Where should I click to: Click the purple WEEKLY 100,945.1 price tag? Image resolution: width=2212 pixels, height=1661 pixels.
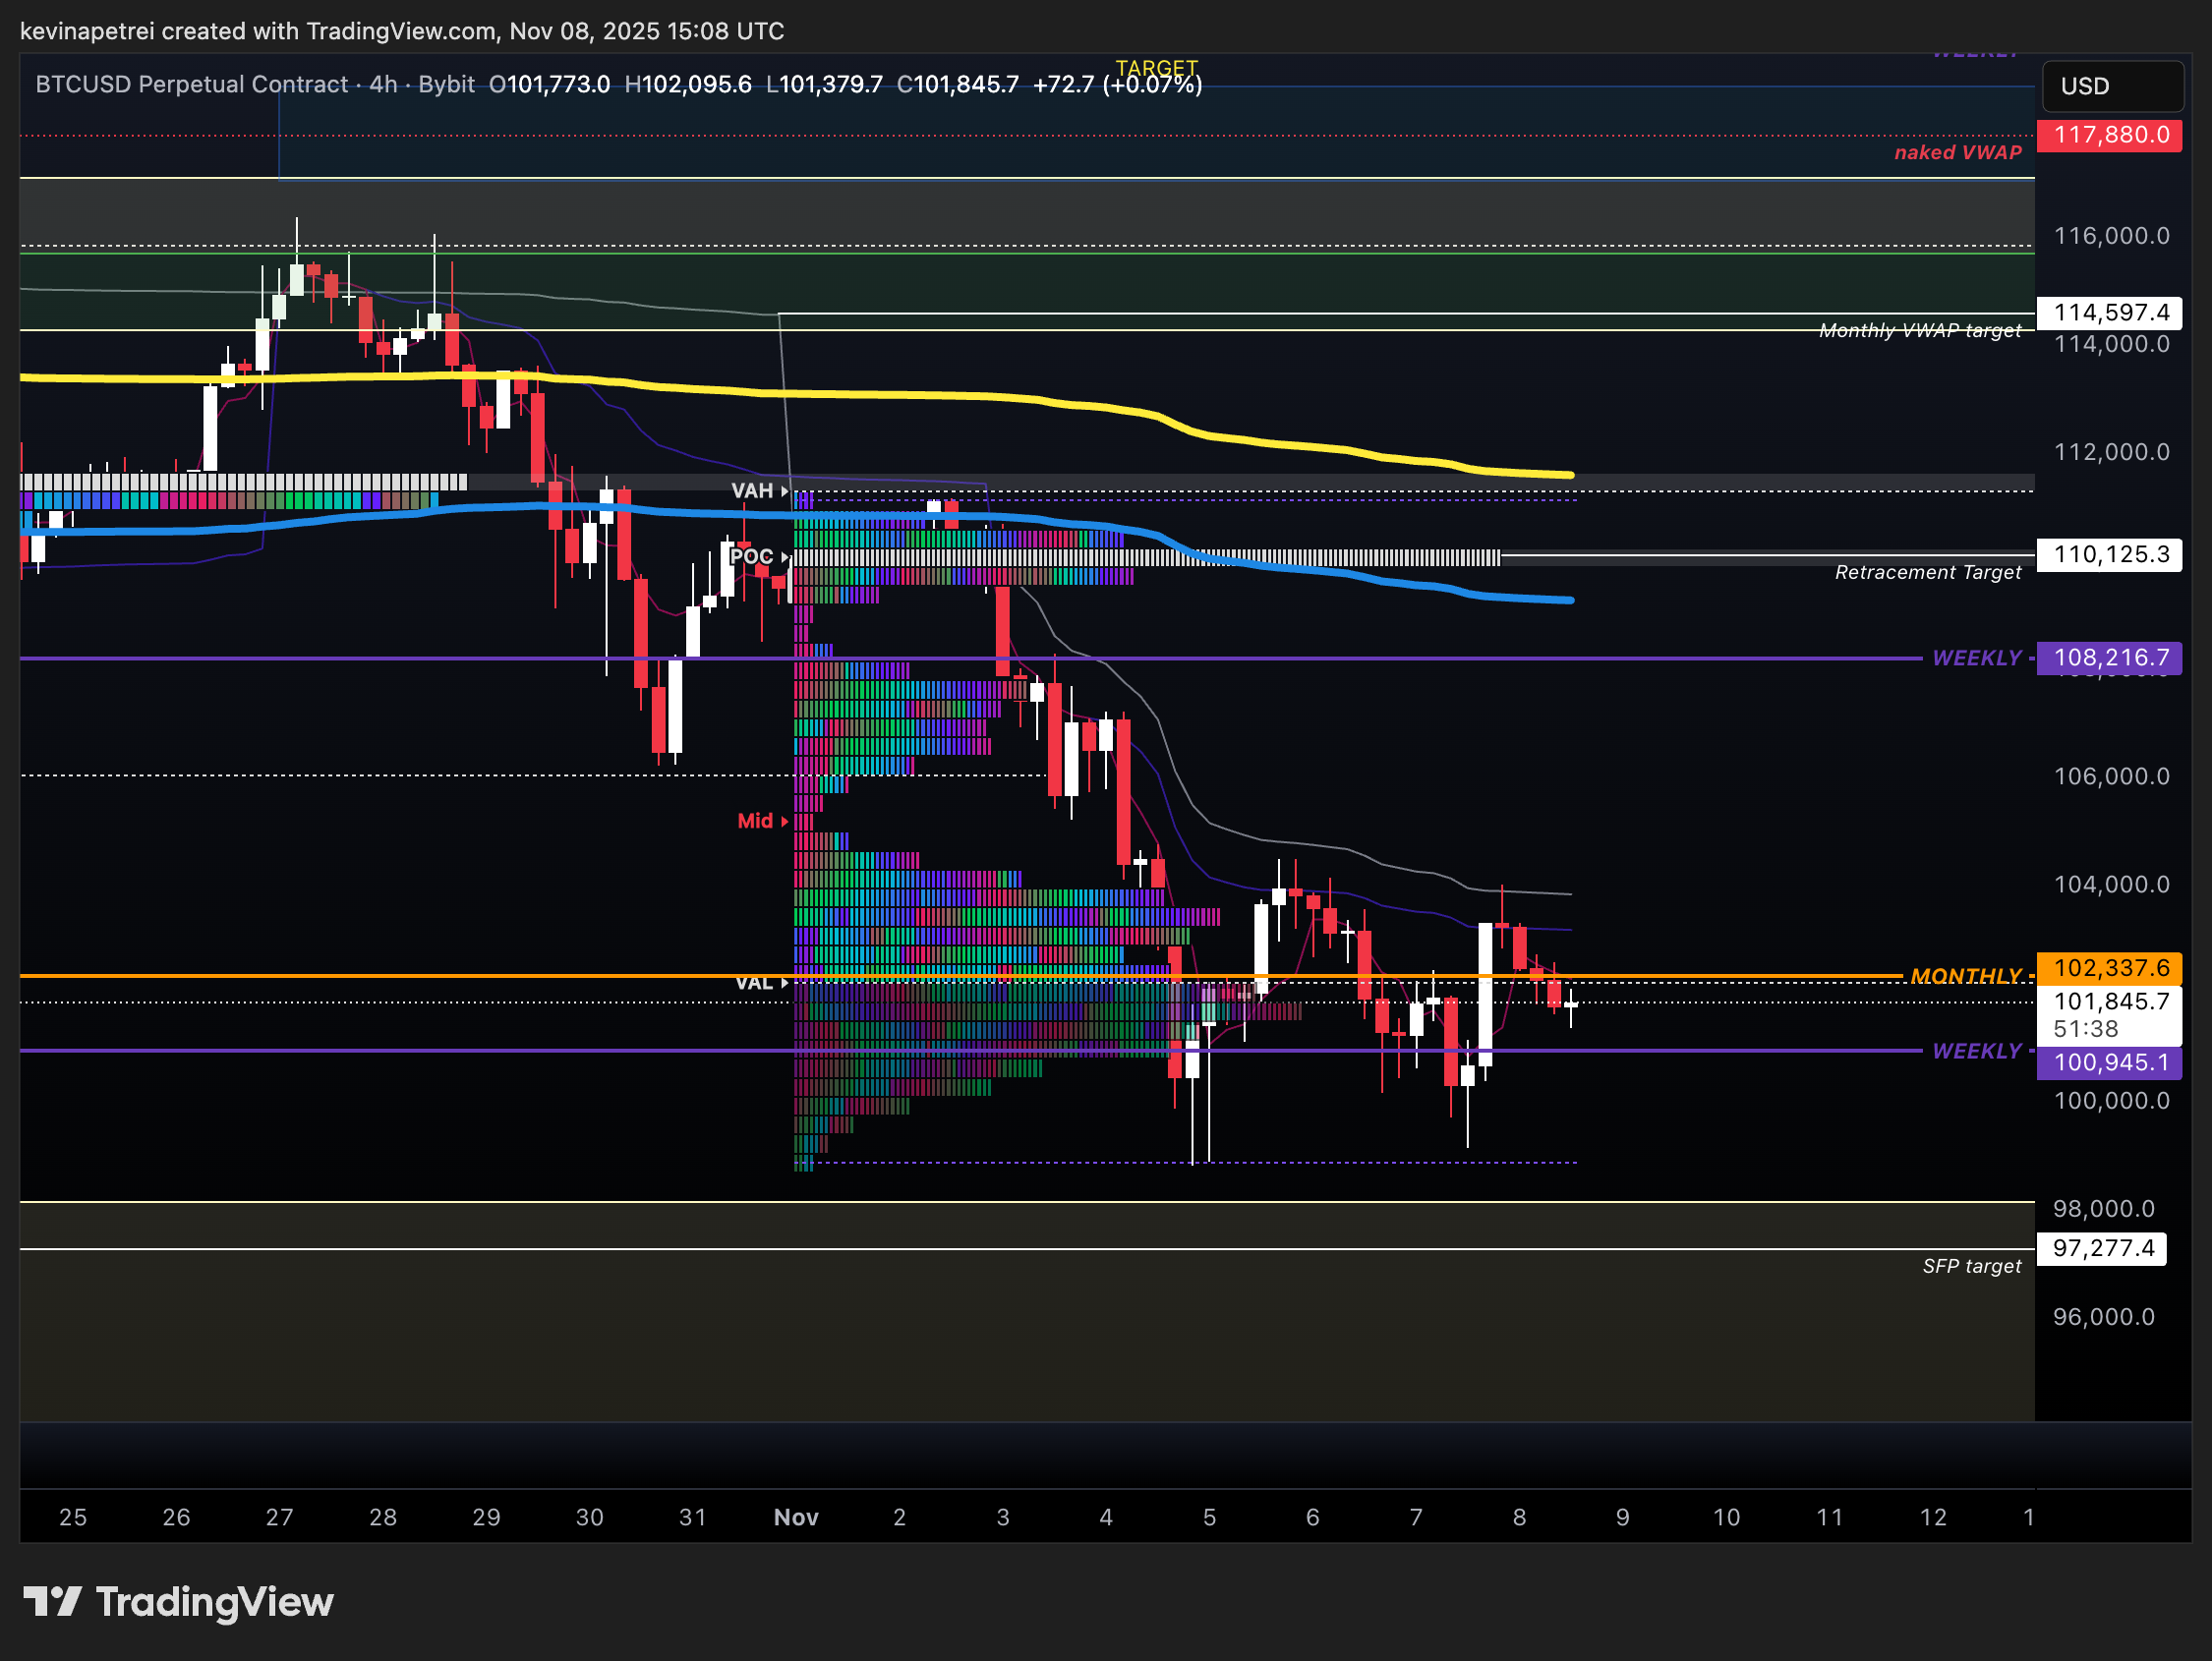pos(2110,1062)
